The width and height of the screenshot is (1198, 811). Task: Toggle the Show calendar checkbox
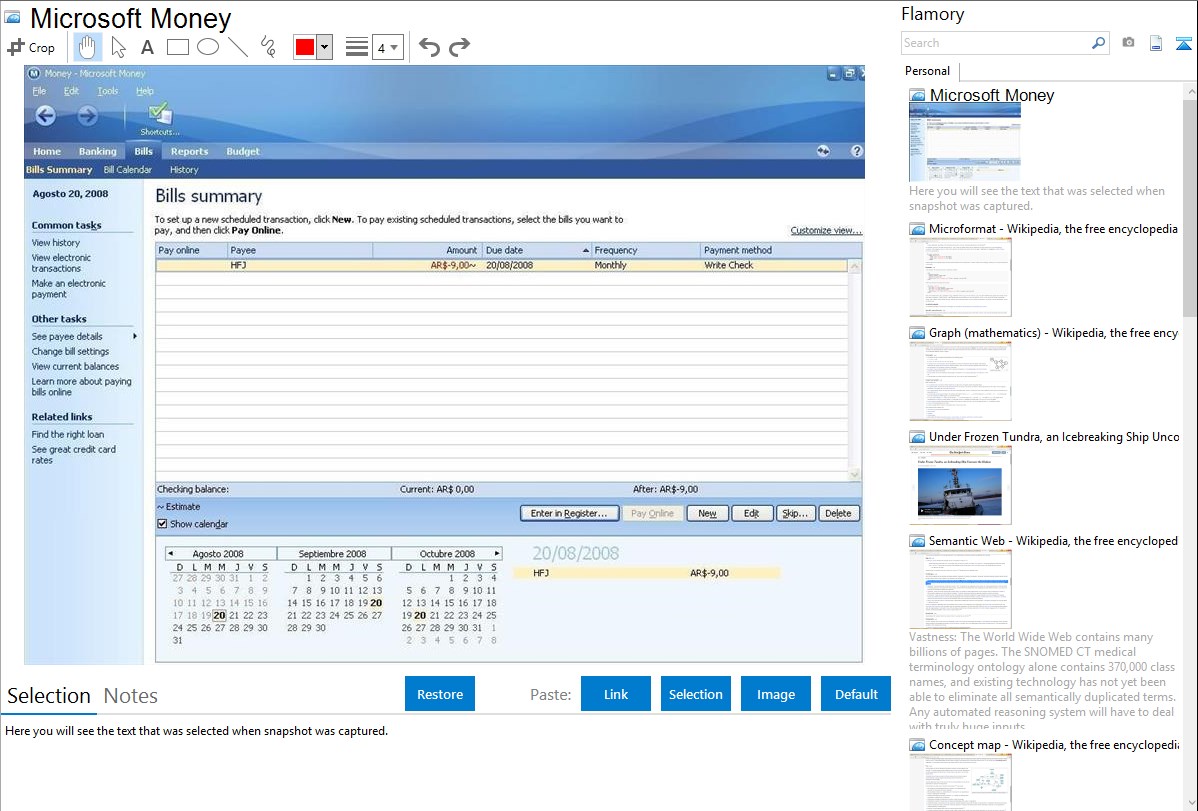pyautogui.click(x=163, y=524)
